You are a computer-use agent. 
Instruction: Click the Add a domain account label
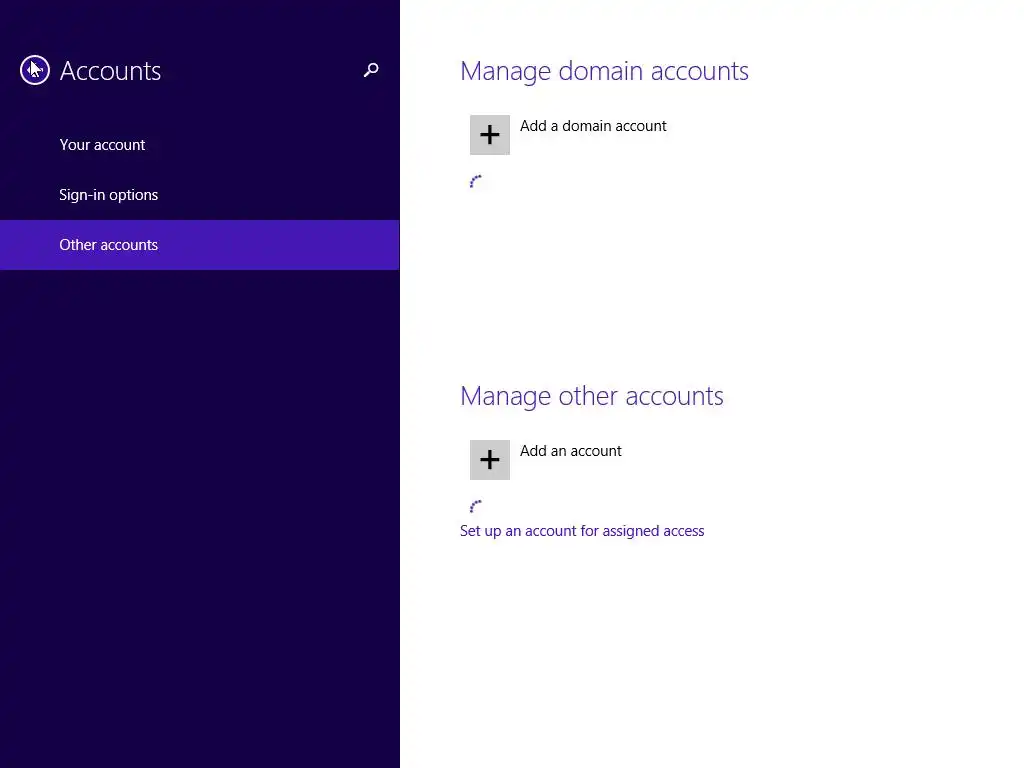tap(593, 126)
